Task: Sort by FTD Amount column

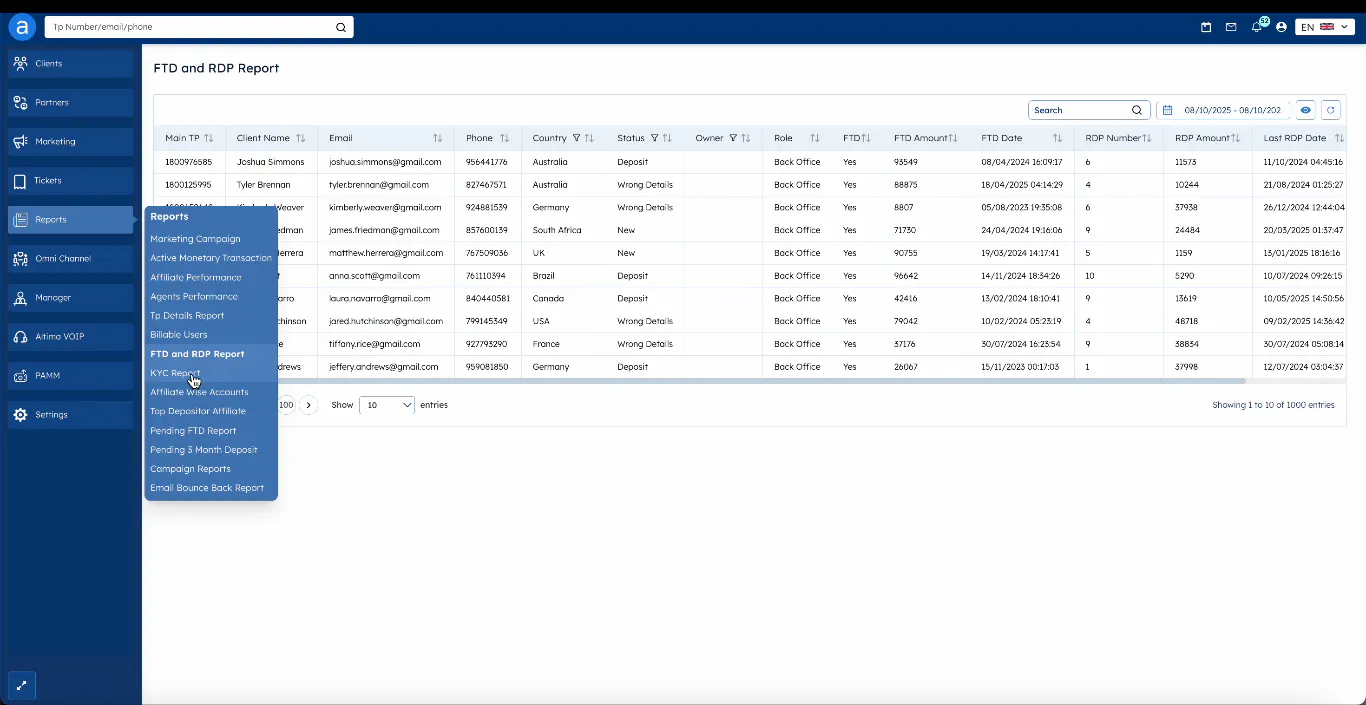Action: [x=953, y=138]
